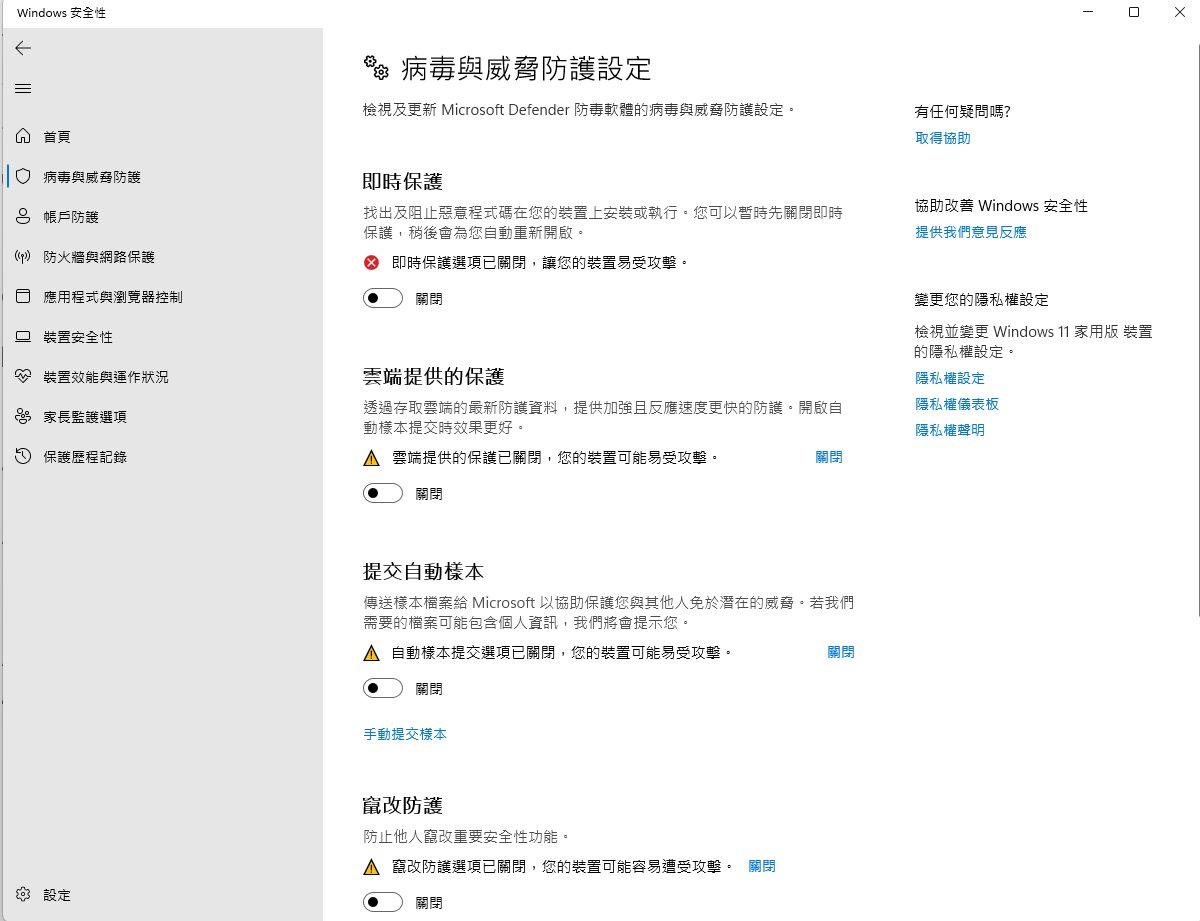The height and width of the screenshot is (921, 1200).
Task: Open 保護歷程記錄 in the sidebar
Action: (161, 457)
